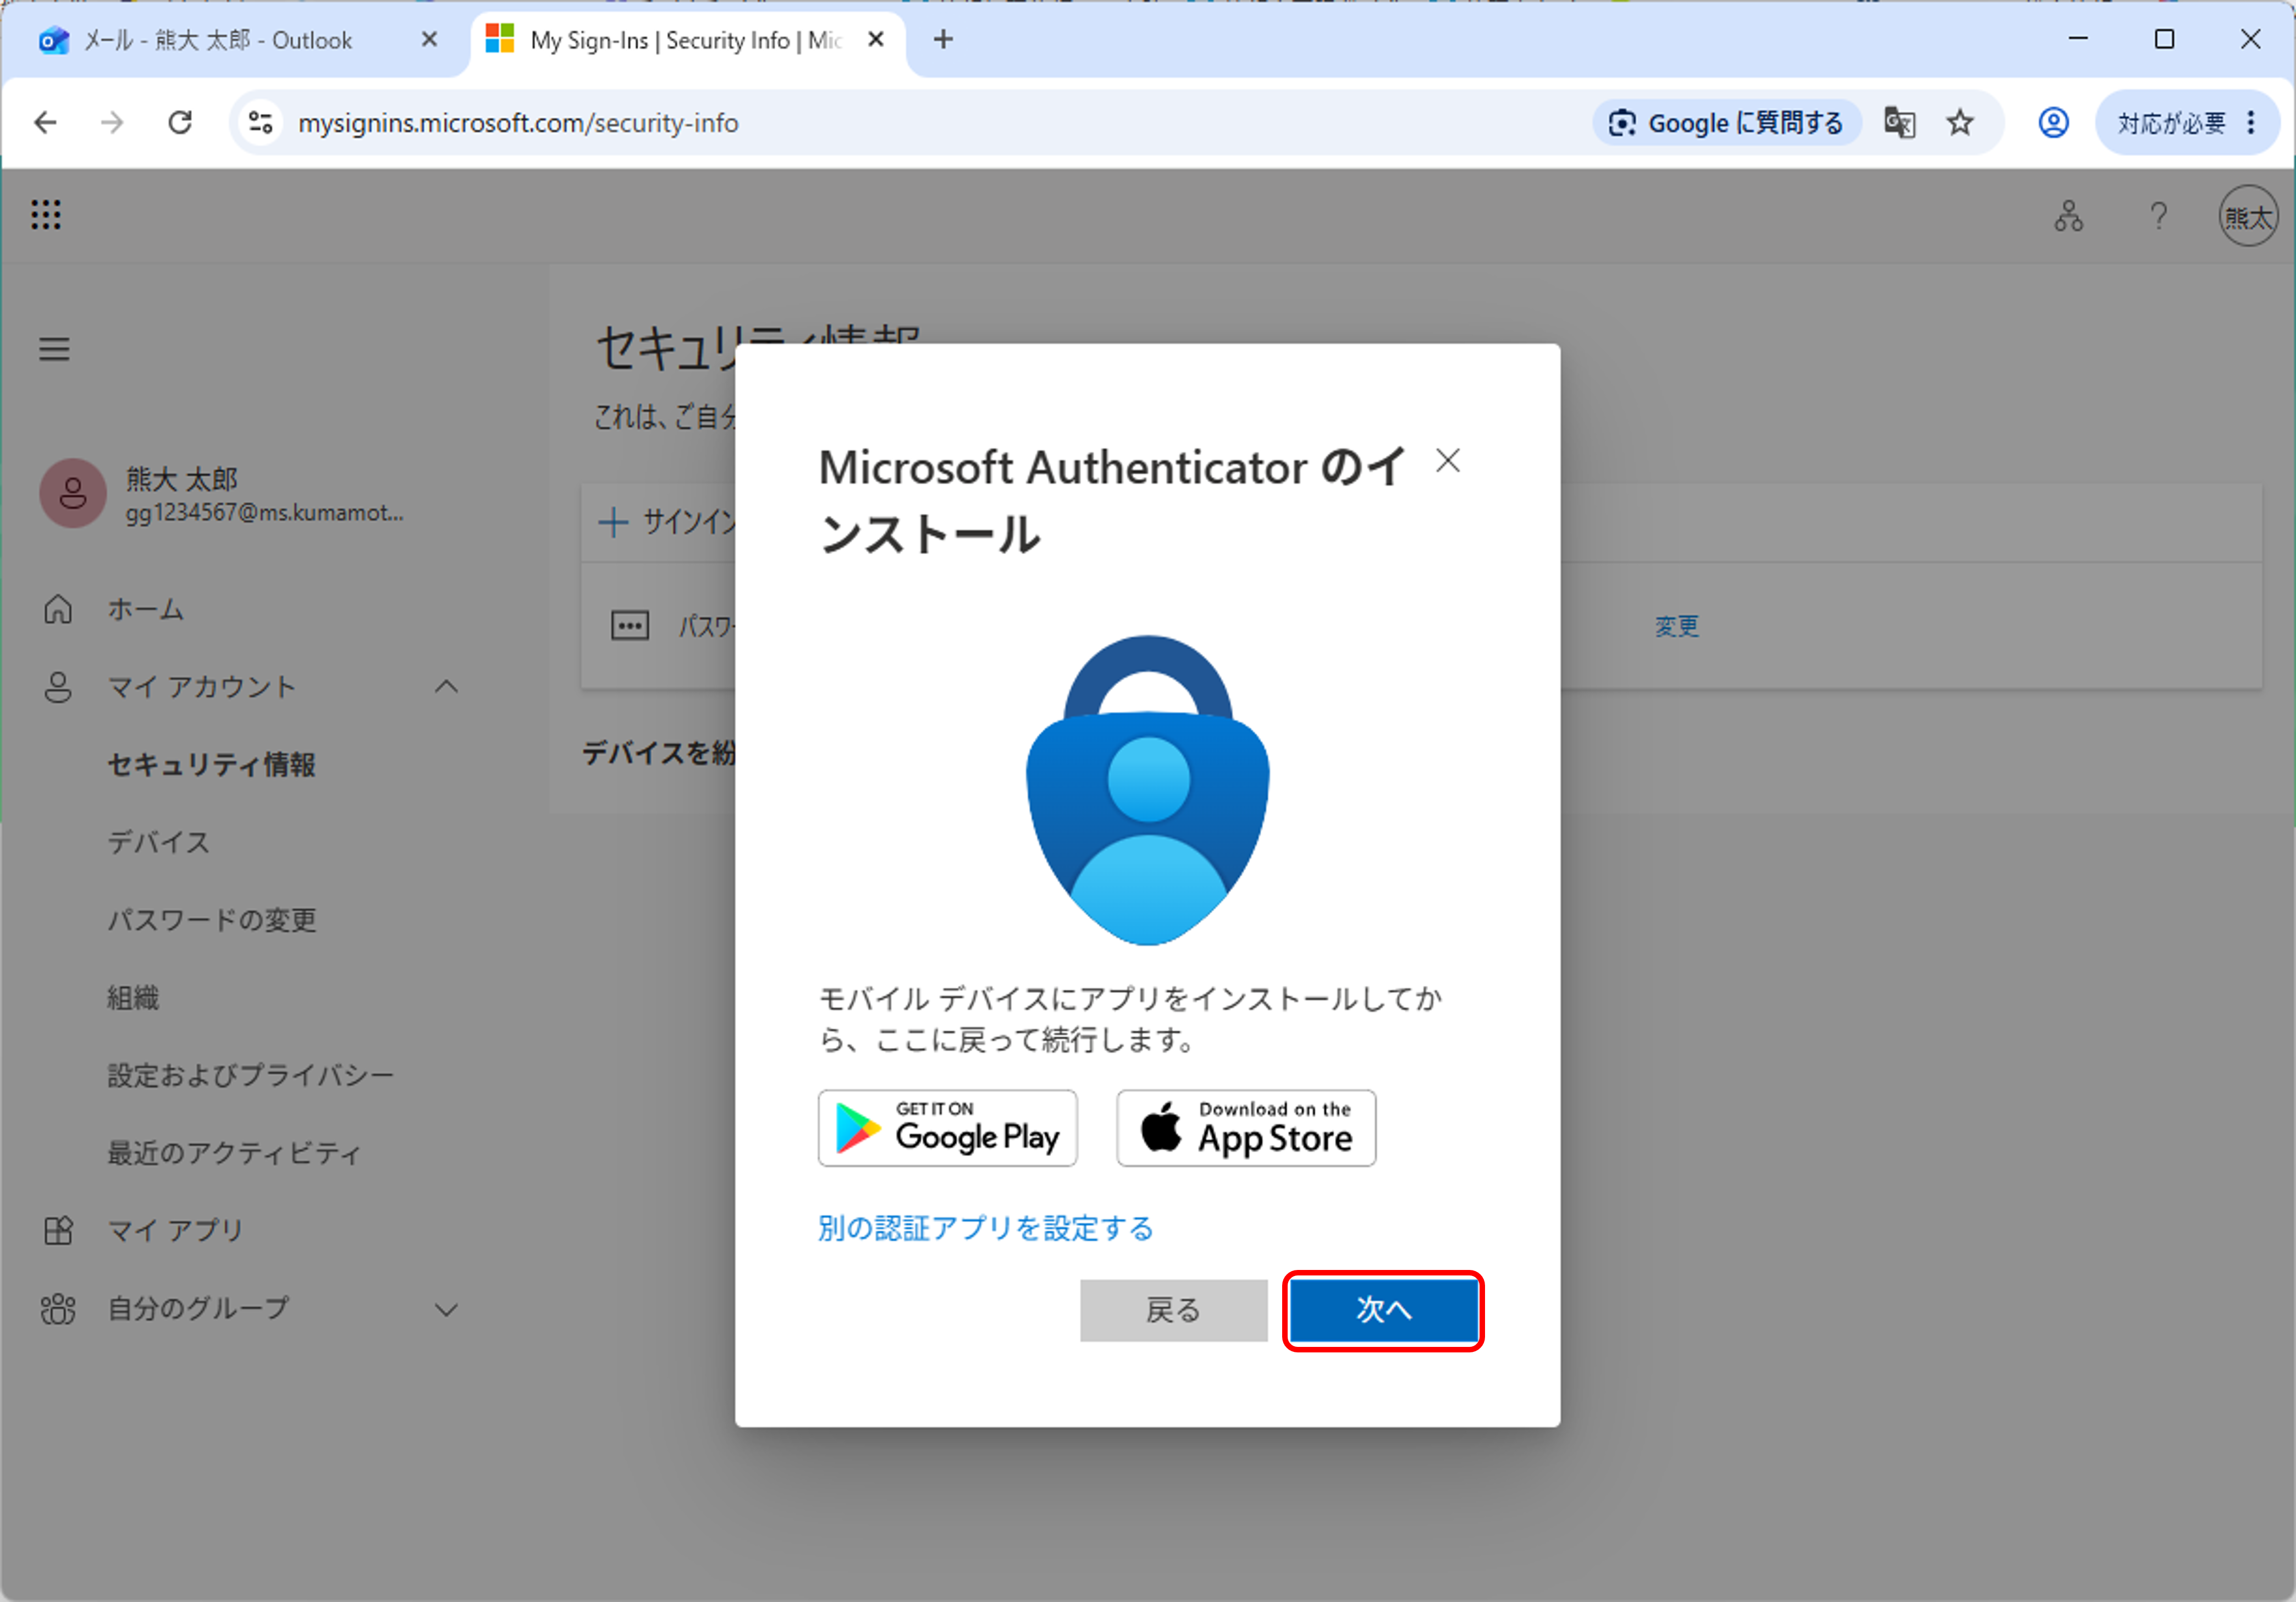Close the Outlook mail tab
This screenshot has height=1602, width=2296.
(x=429, y=40)
